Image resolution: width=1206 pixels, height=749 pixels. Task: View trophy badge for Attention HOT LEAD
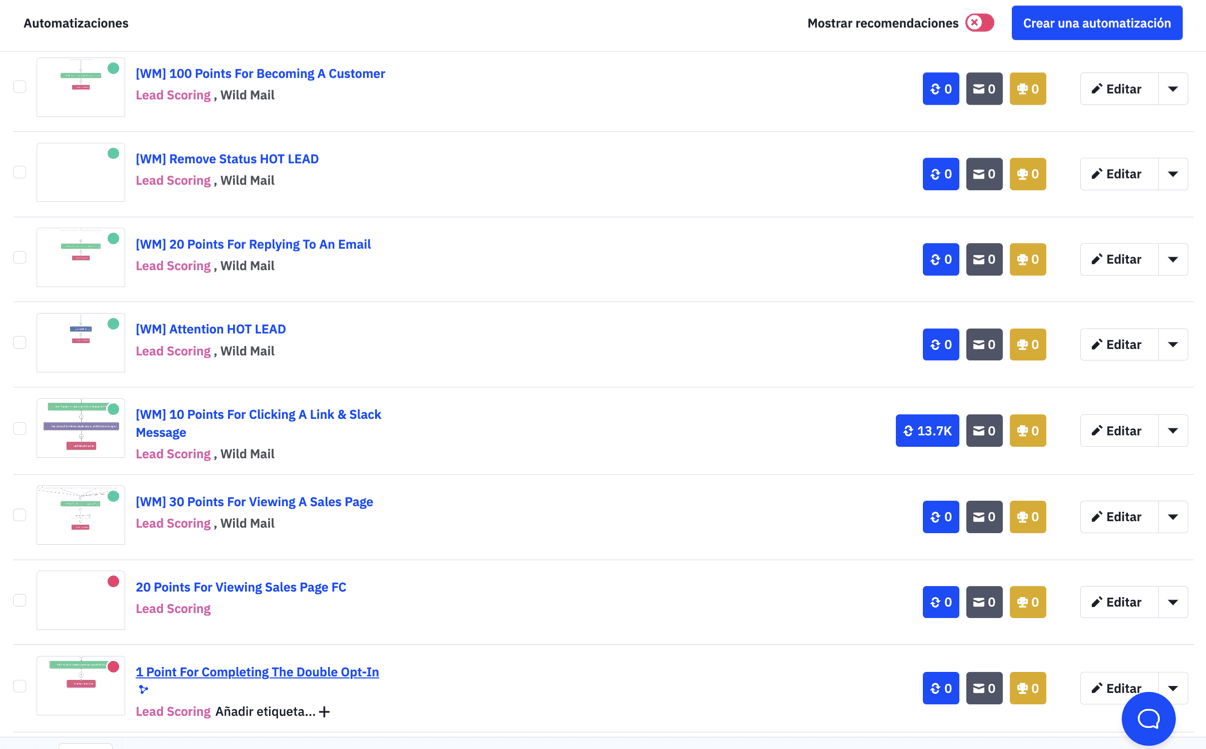tap(1028, 345)
